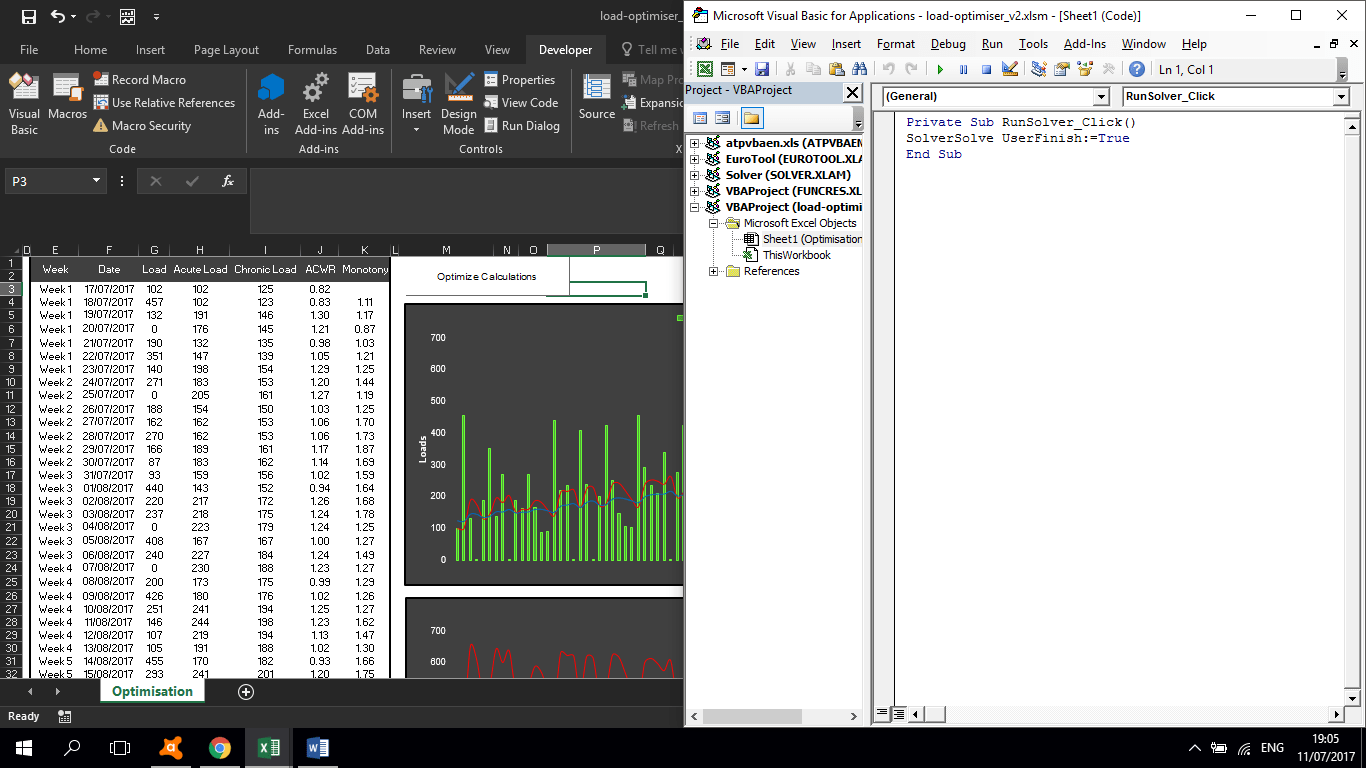Click the Save icon in VBA toolbar
This screenshot has height=768, width=1366.
[x=762, y=70]
